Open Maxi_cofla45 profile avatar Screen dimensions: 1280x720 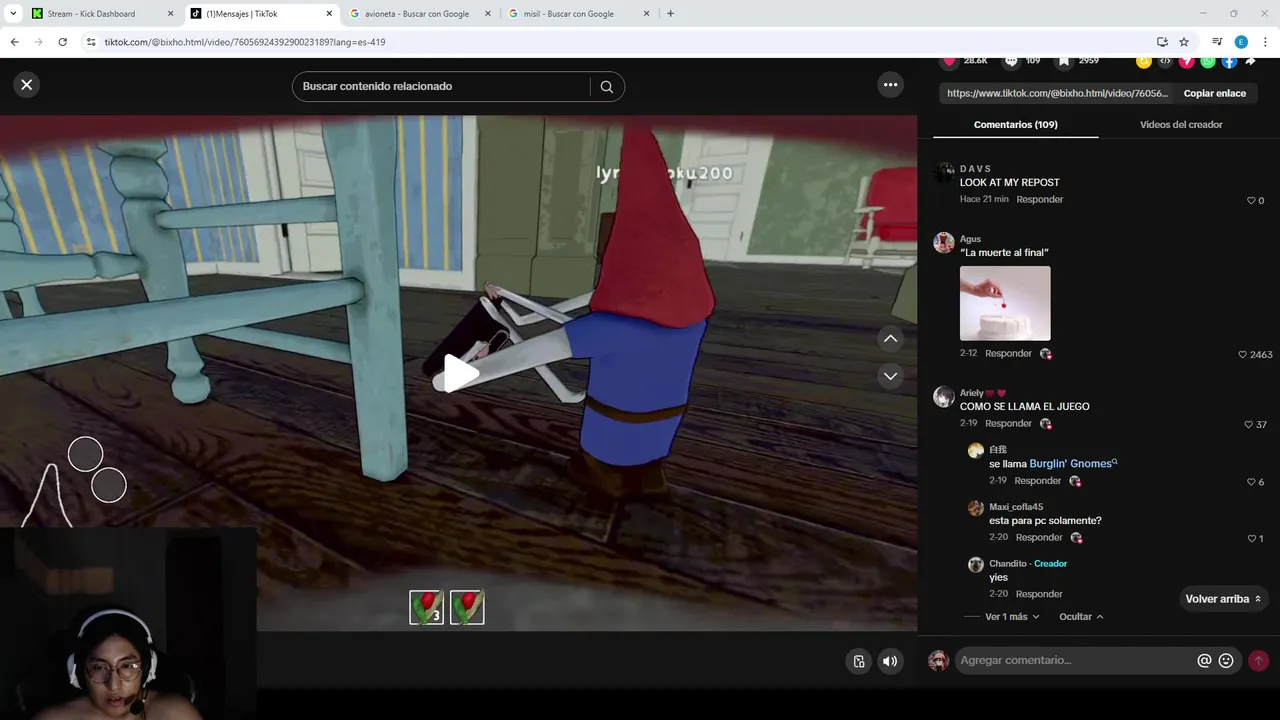(975, 508)
